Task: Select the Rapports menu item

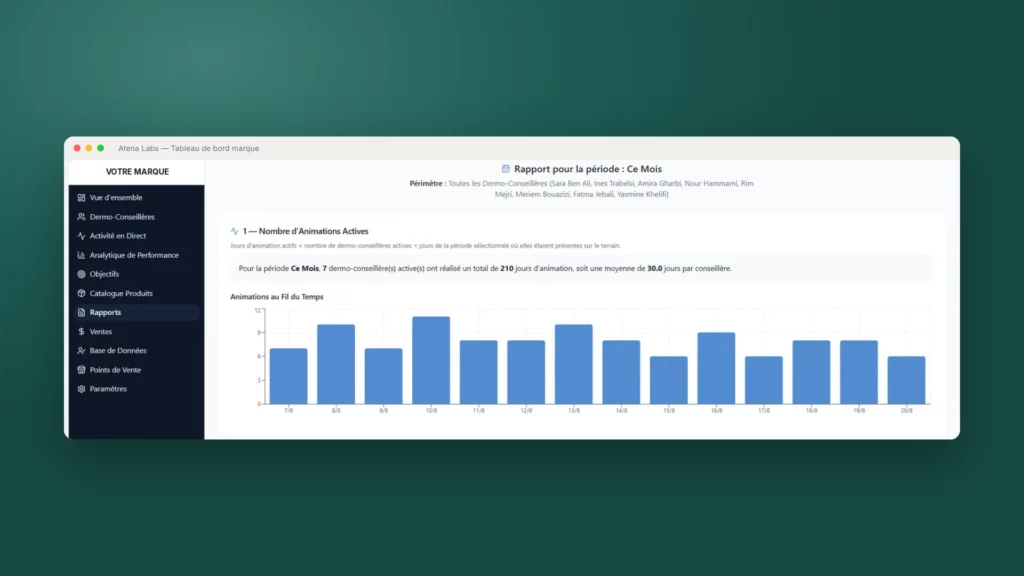Action: pos(135,312)
